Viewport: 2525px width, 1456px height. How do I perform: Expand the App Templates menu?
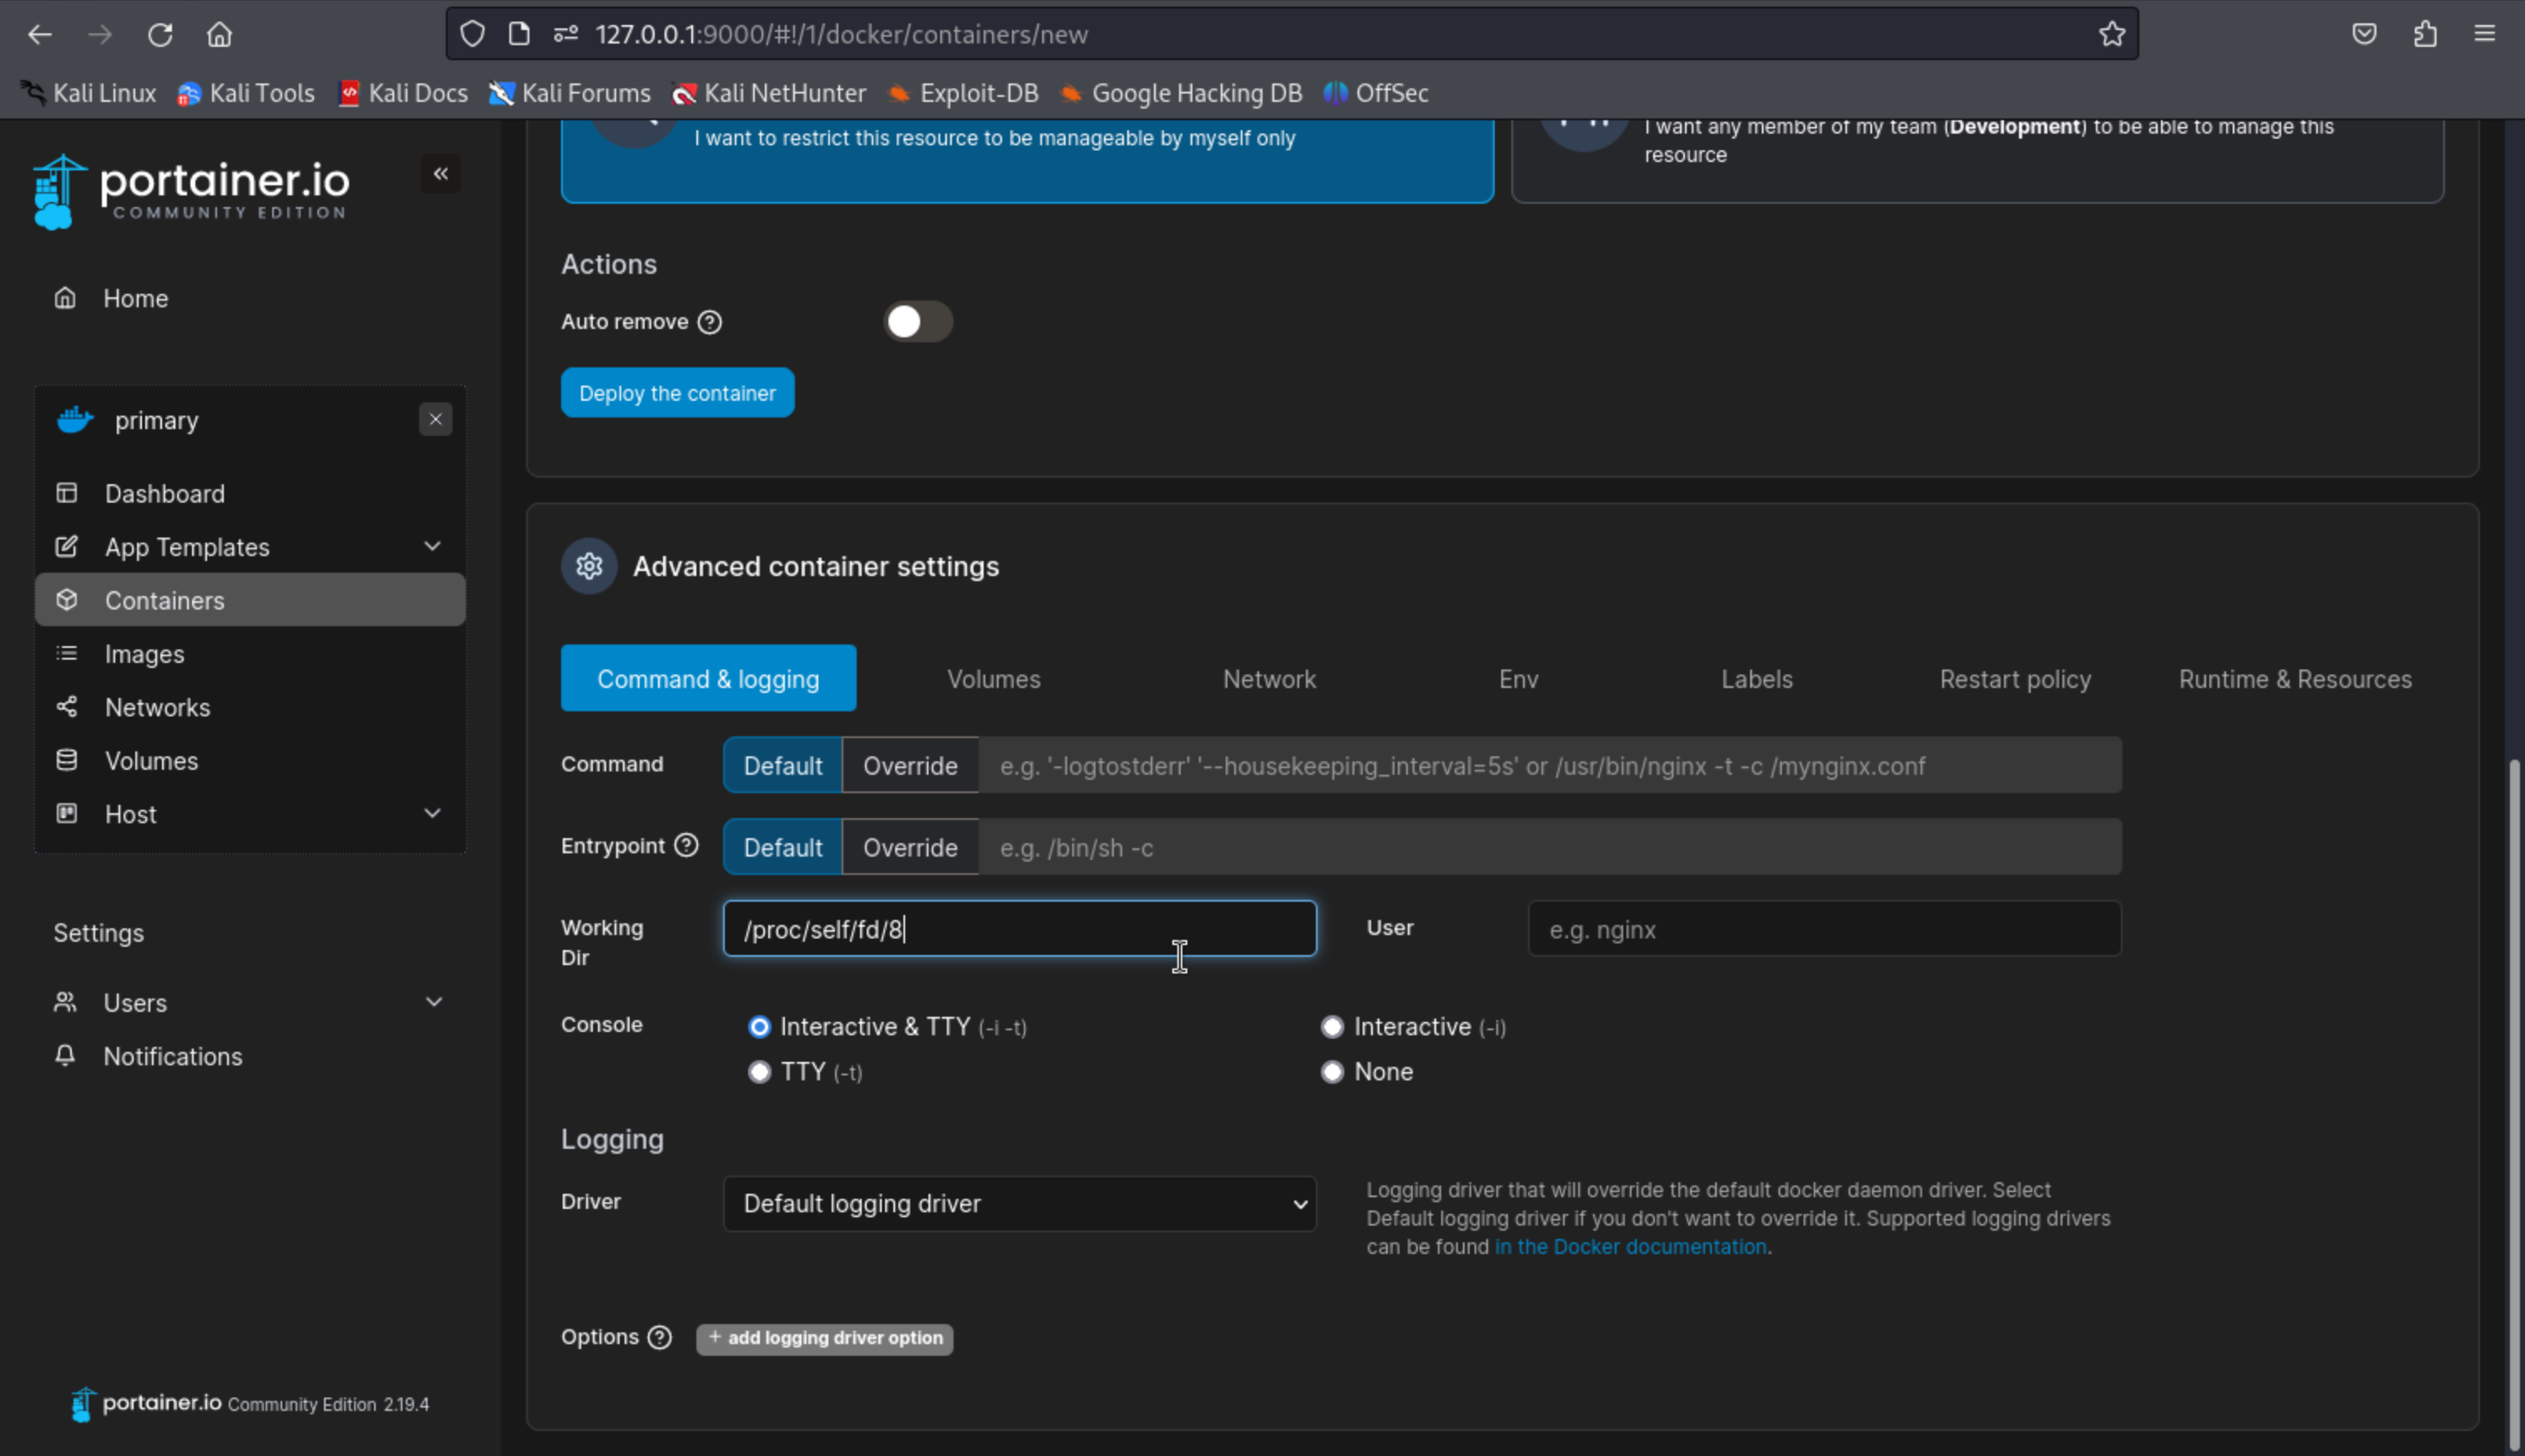432,547
